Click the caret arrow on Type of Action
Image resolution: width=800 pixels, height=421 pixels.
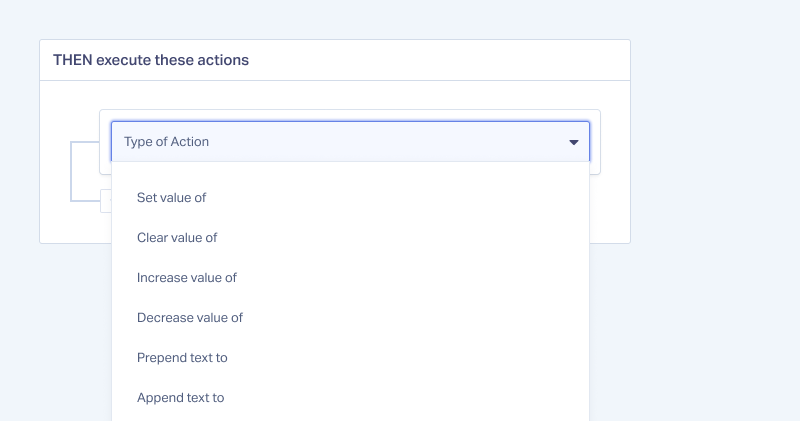pyautogui.click(x=573, y=142)
